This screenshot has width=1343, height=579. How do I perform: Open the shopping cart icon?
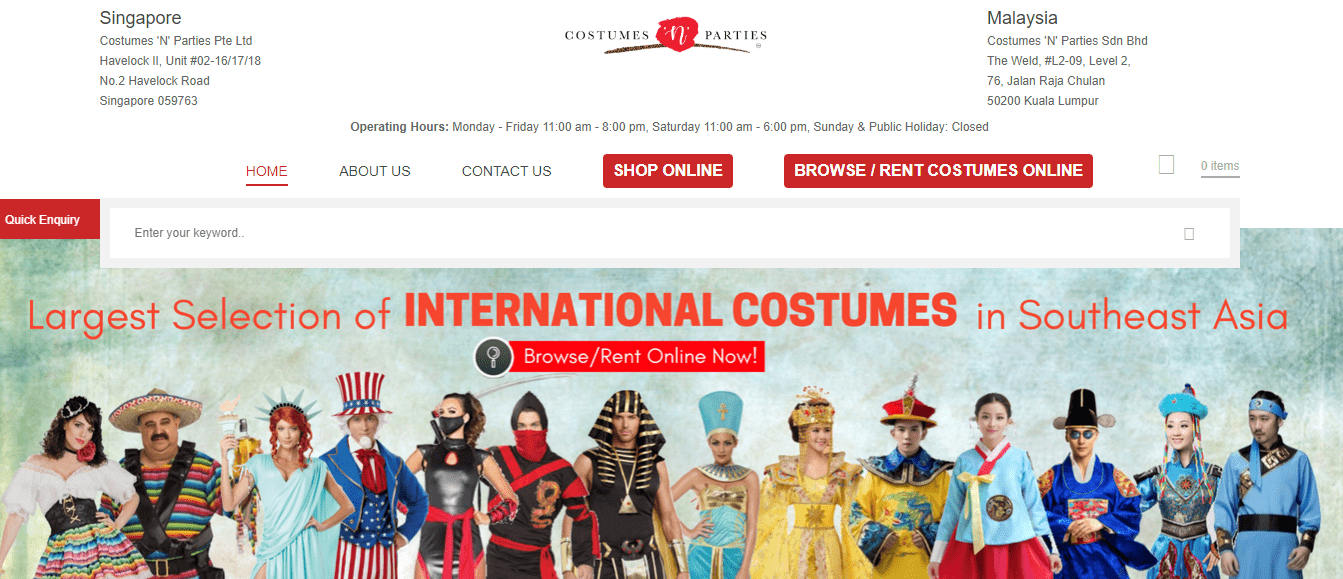(x=1166, y=165)
